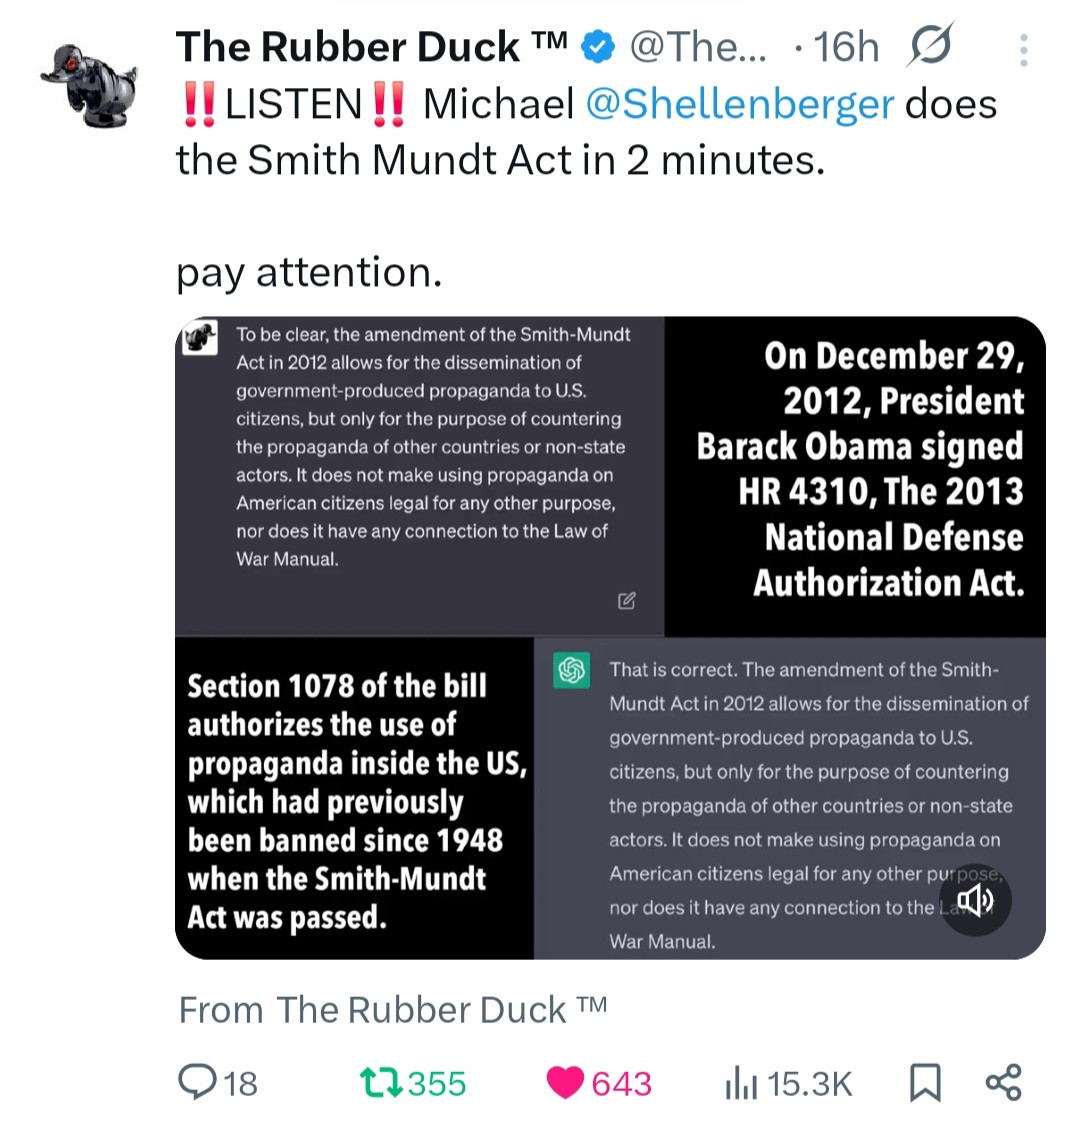The image size is (1080, 1127).
Task: Share the post via share icon
Action: tap(1003, 1082)
